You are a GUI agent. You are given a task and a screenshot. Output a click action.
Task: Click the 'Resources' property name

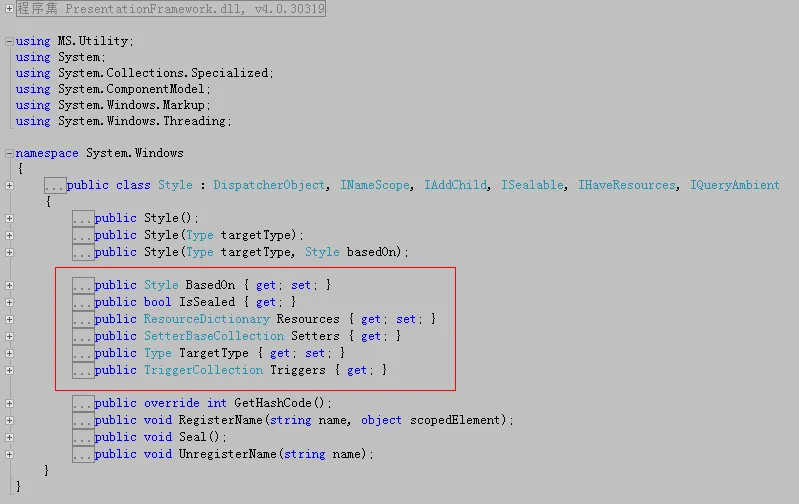pos(308,319)
